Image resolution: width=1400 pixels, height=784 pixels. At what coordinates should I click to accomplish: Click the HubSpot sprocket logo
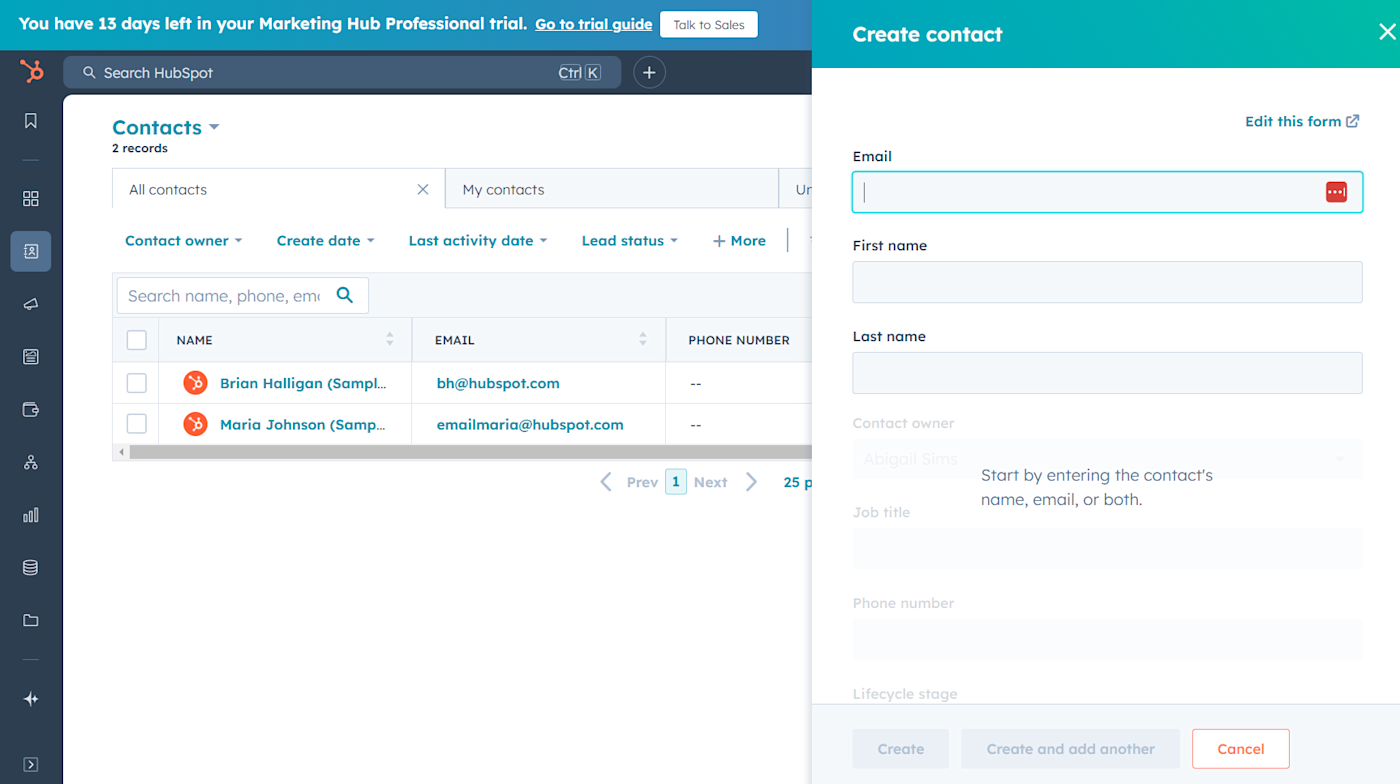click(32, 72)
